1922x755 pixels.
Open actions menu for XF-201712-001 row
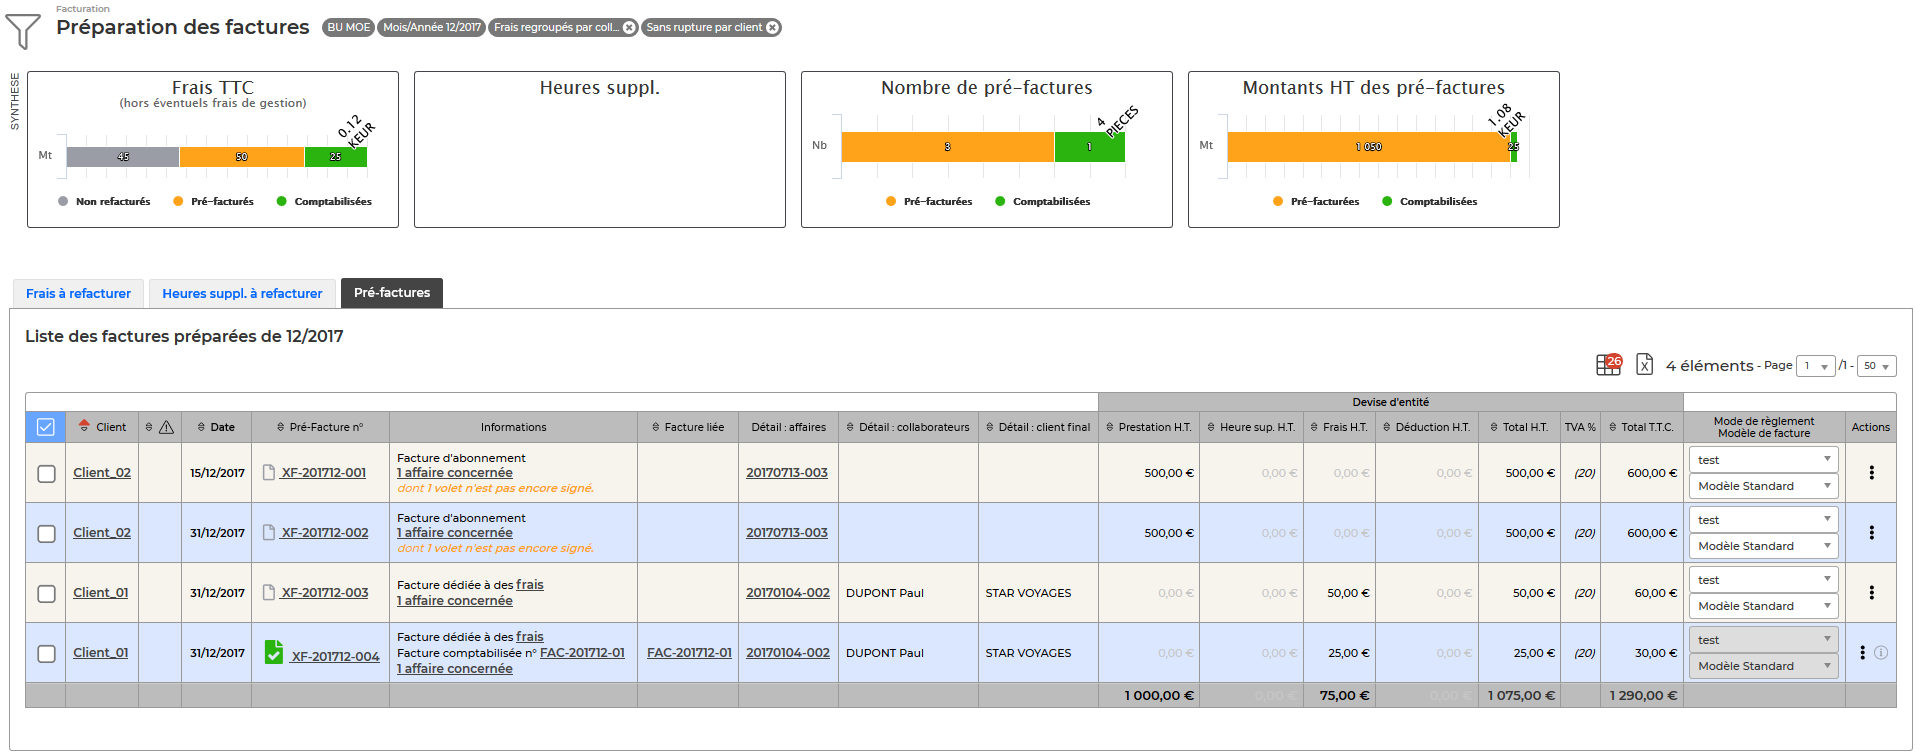pyautogui.click(x=1871, y=472)
